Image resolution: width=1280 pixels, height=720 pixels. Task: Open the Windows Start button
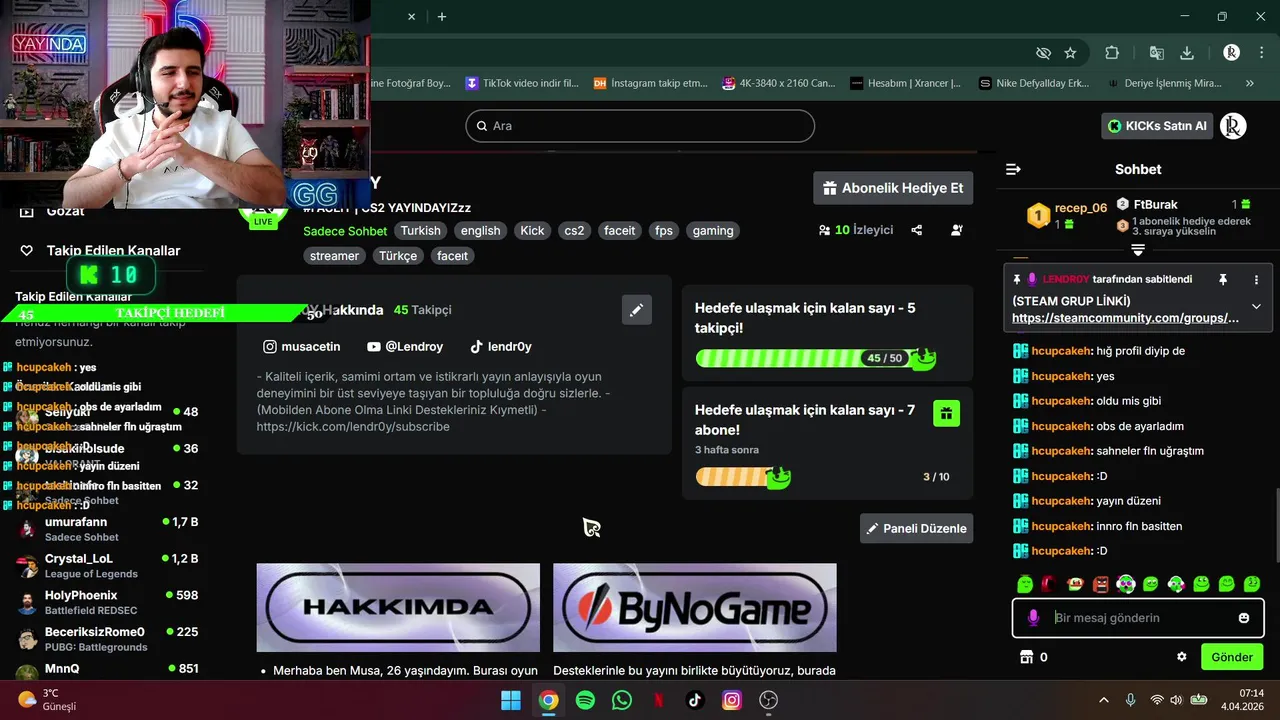(511, 700)
